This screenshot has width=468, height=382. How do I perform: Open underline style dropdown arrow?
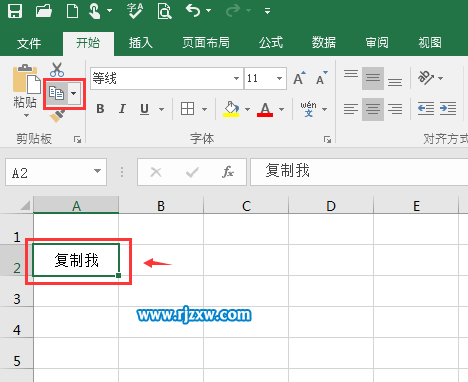coord(161,109)
